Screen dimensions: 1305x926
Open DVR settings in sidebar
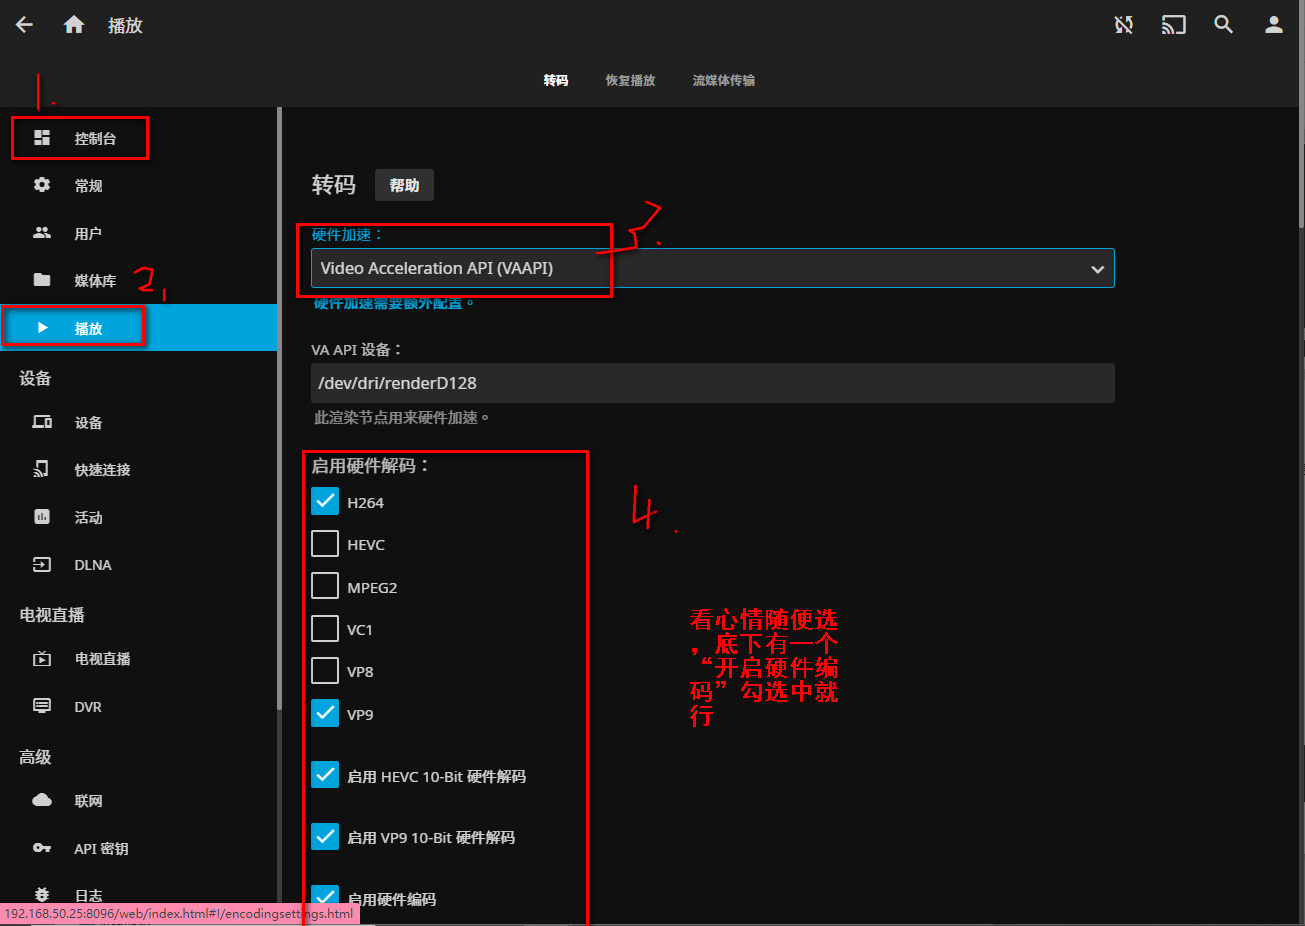tap(138, 706)
